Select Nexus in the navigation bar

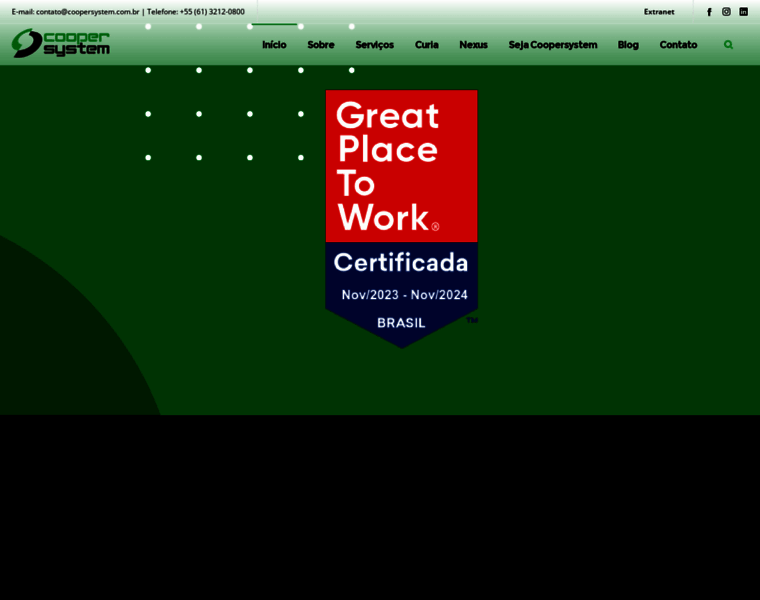coord(473,45)
